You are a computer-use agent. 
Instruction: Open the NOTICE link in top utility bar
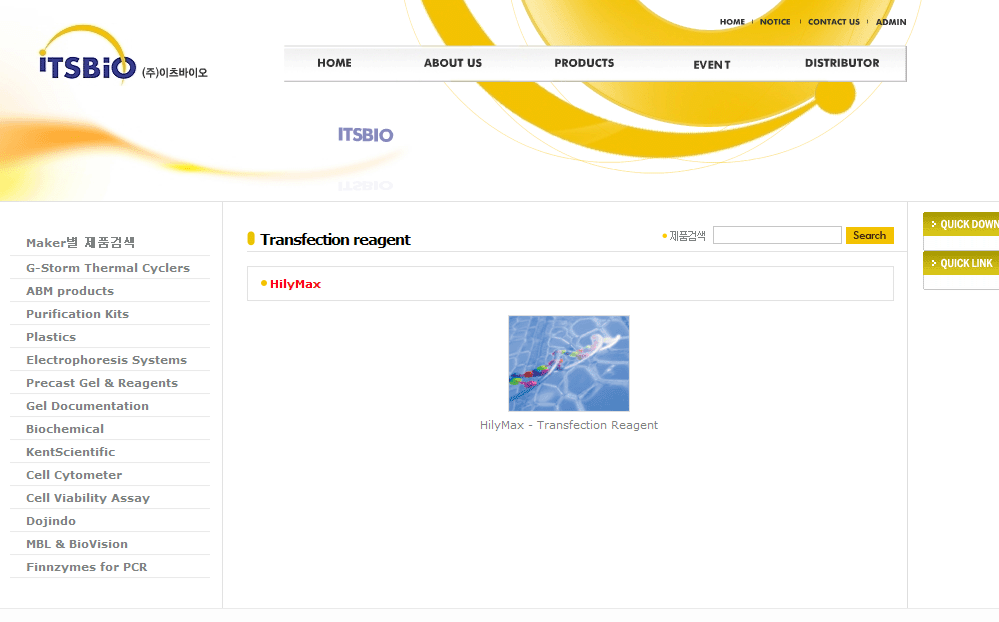pyautogui.click(x=775, y=22)
